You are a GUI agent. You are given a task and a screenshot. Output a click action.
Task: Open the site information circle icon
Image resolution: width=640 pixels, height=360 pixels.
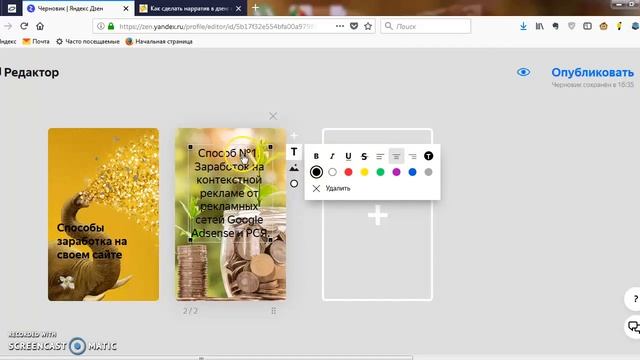pos(100,26)
